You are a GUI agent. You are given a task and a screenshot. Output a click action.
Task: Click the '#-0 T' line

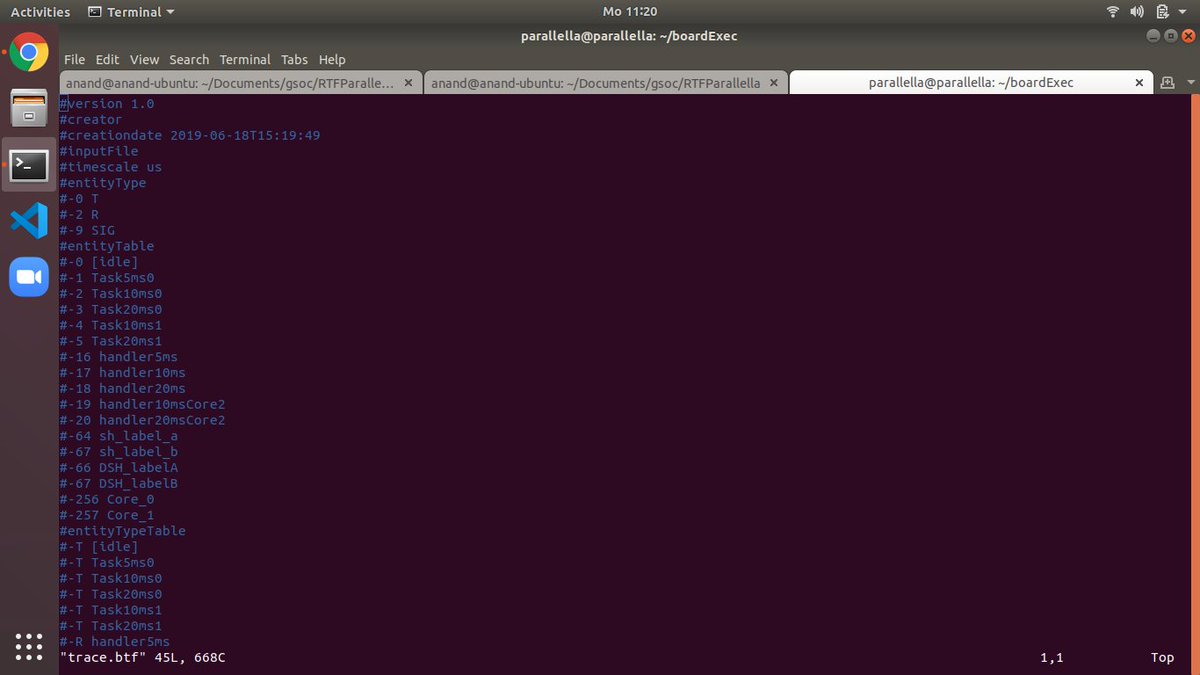tap(79, 199)
